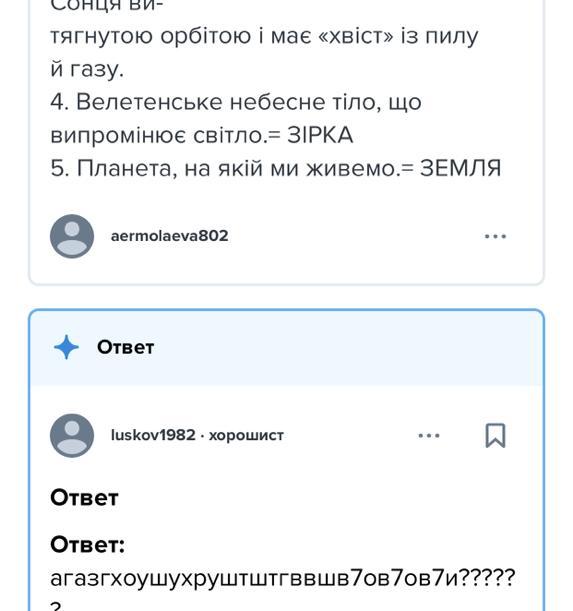Select the gibberish answer text агазгхоушух
This screenshot has width=573, height=611.
point(283,578)
